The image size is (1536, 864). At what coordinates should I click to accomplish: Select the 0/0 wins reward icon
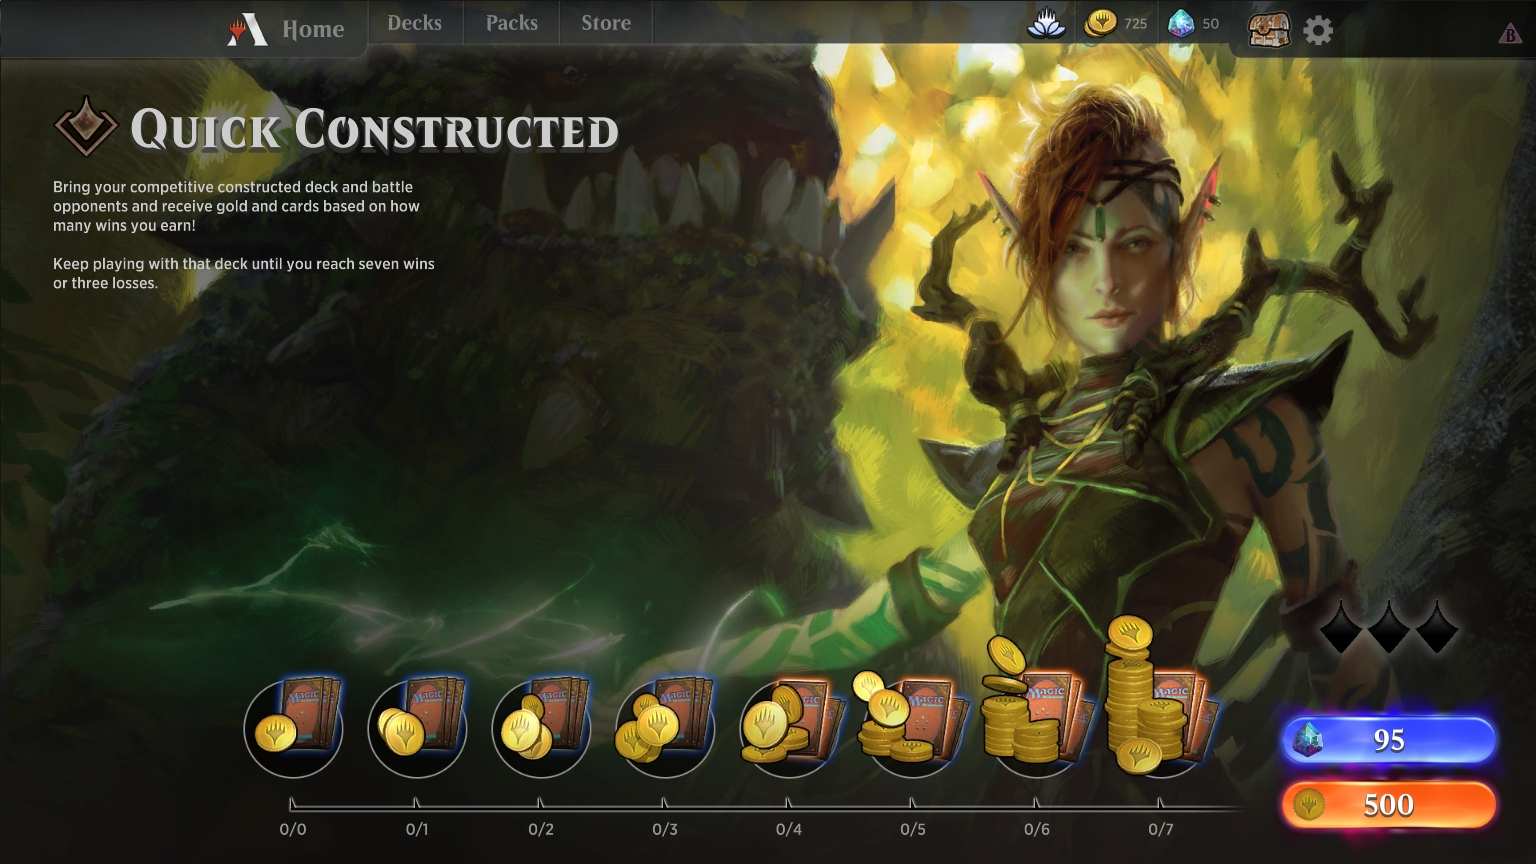coord(294,728)
